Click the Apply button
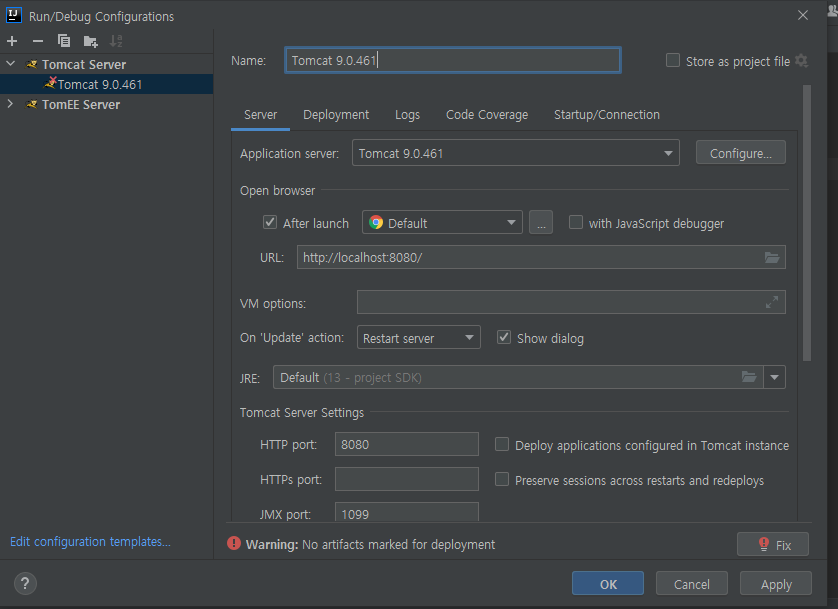The image size is (838, 609). coord(776,583)
